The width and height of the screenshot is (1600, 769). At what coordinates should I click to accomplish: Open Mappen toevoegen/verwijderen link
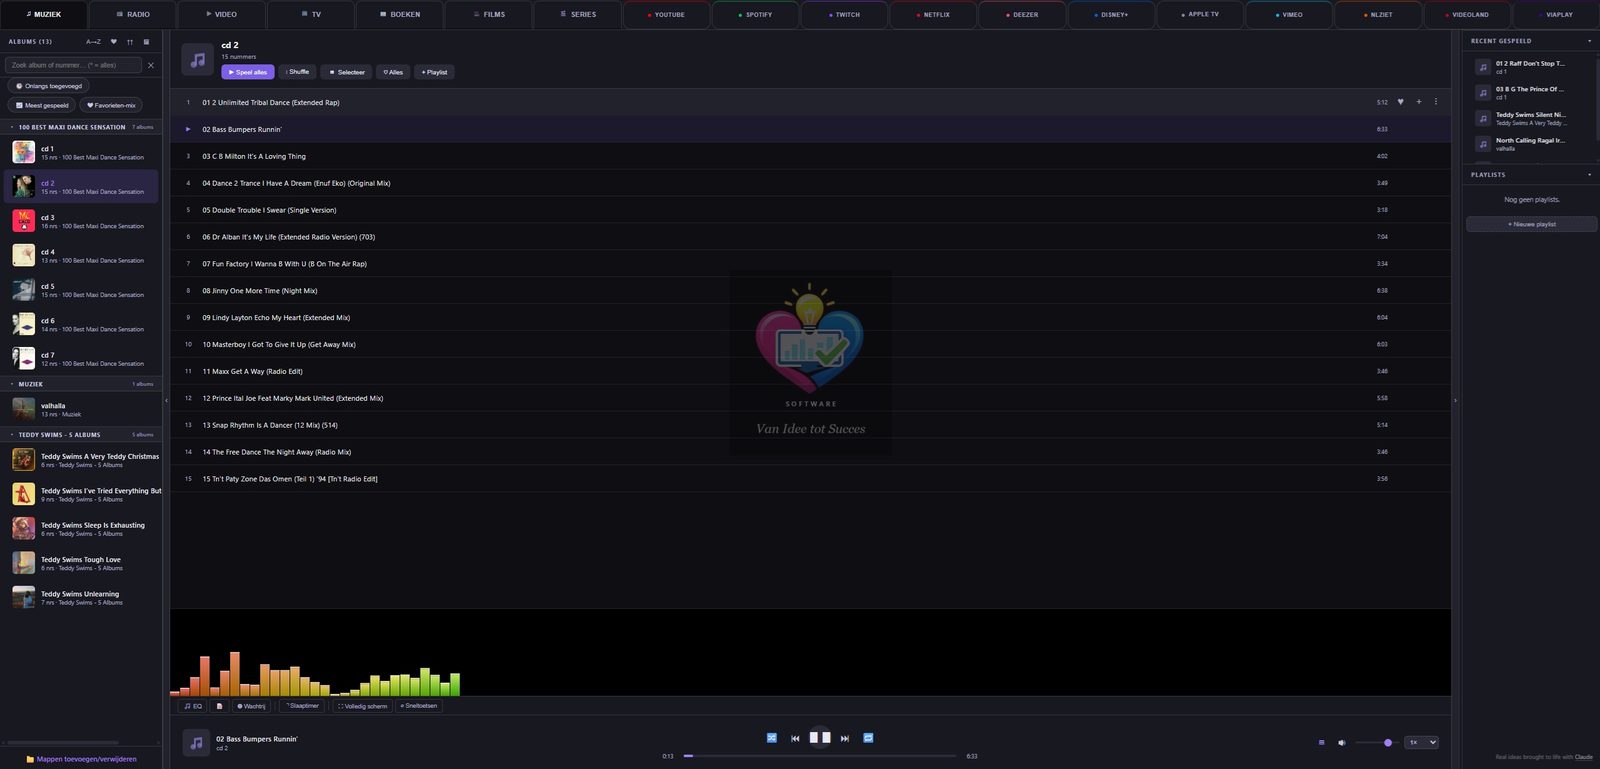[81, 759]
